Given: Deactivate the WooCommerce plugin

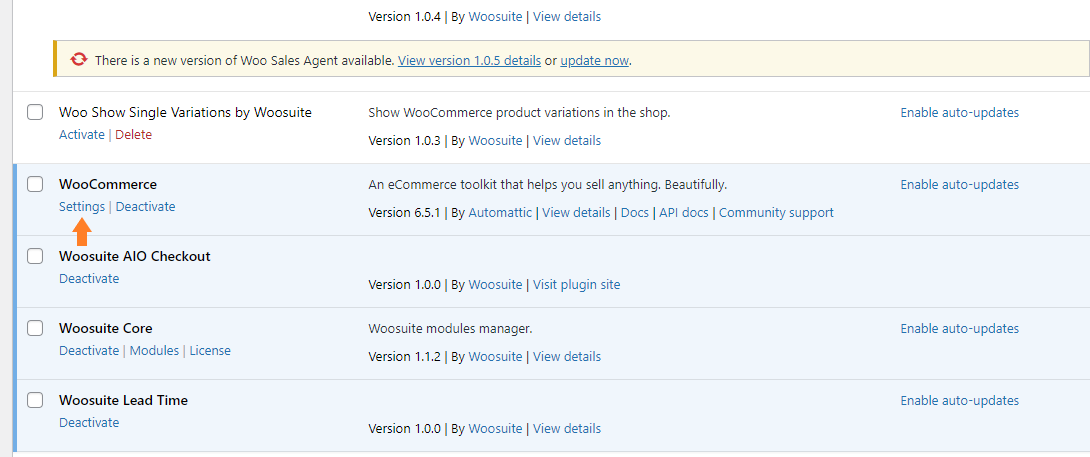Looking at the screenshot, I should tap(145, 207).
